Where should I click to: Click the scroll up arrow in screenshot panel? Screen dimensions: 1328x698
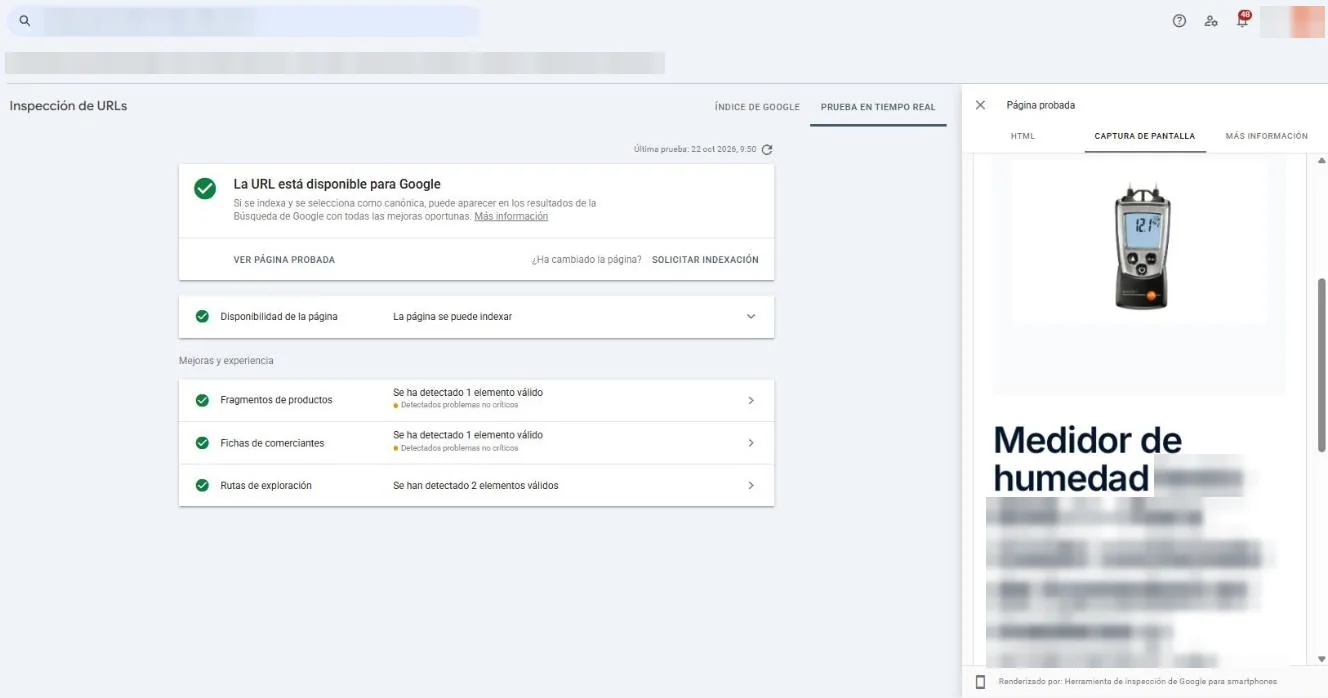pos(1321,160)
